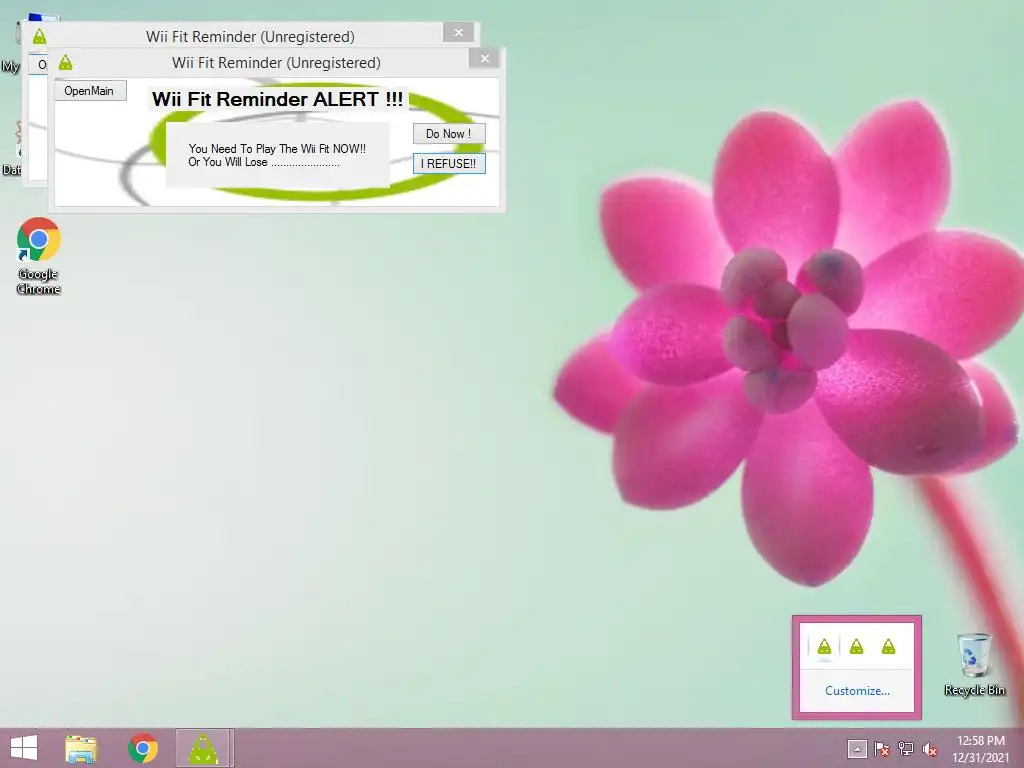Click front window's green title bar icon

tap(65, 63)
